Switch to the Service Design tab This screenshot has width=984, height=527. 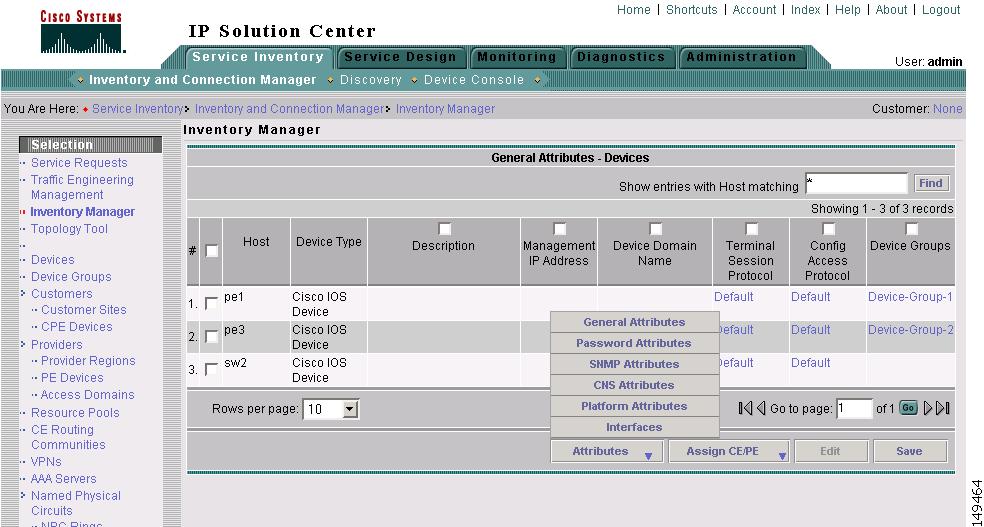[x=401, y=57]
